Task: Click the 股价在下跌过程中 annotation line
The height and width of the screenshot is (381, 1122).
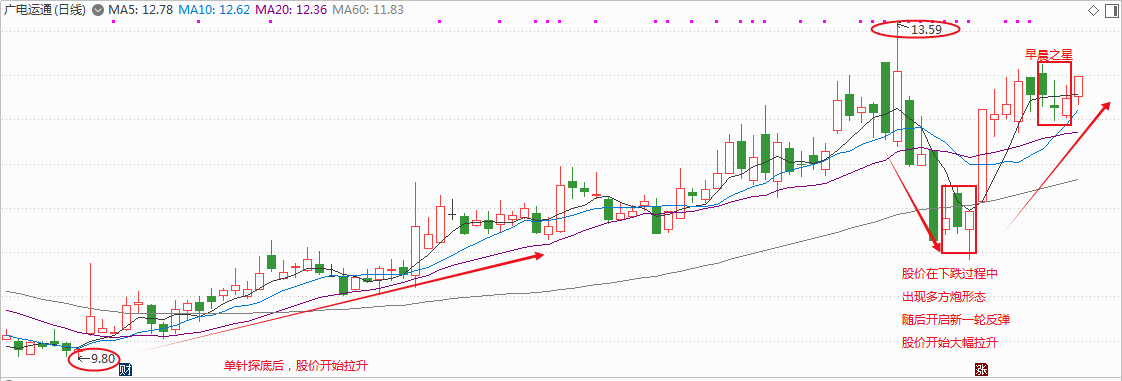Action: point(950,274)
